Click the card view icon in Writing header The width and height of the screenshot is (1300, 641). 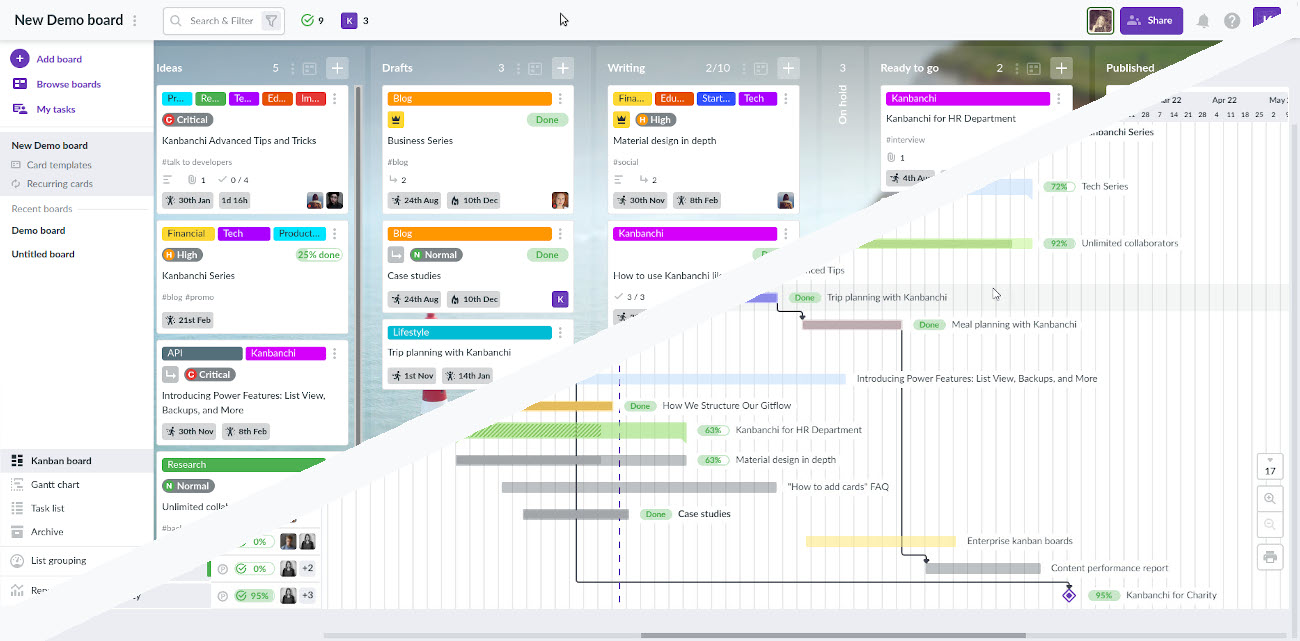(761, 68)
